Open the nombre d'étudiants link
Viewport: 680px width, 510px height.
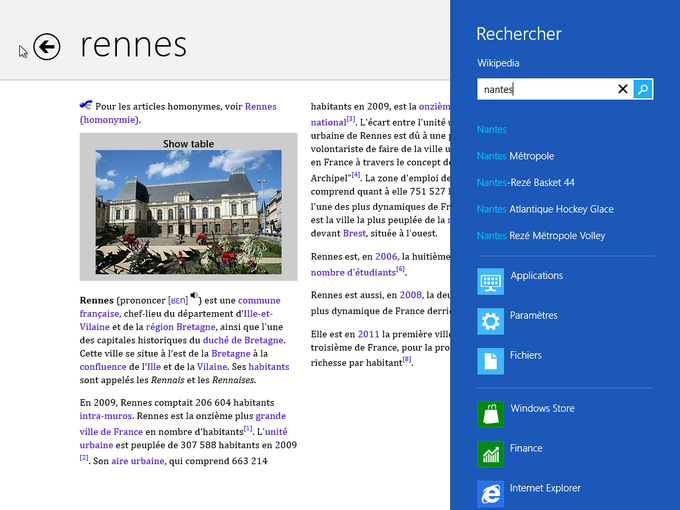coord(353,273)
